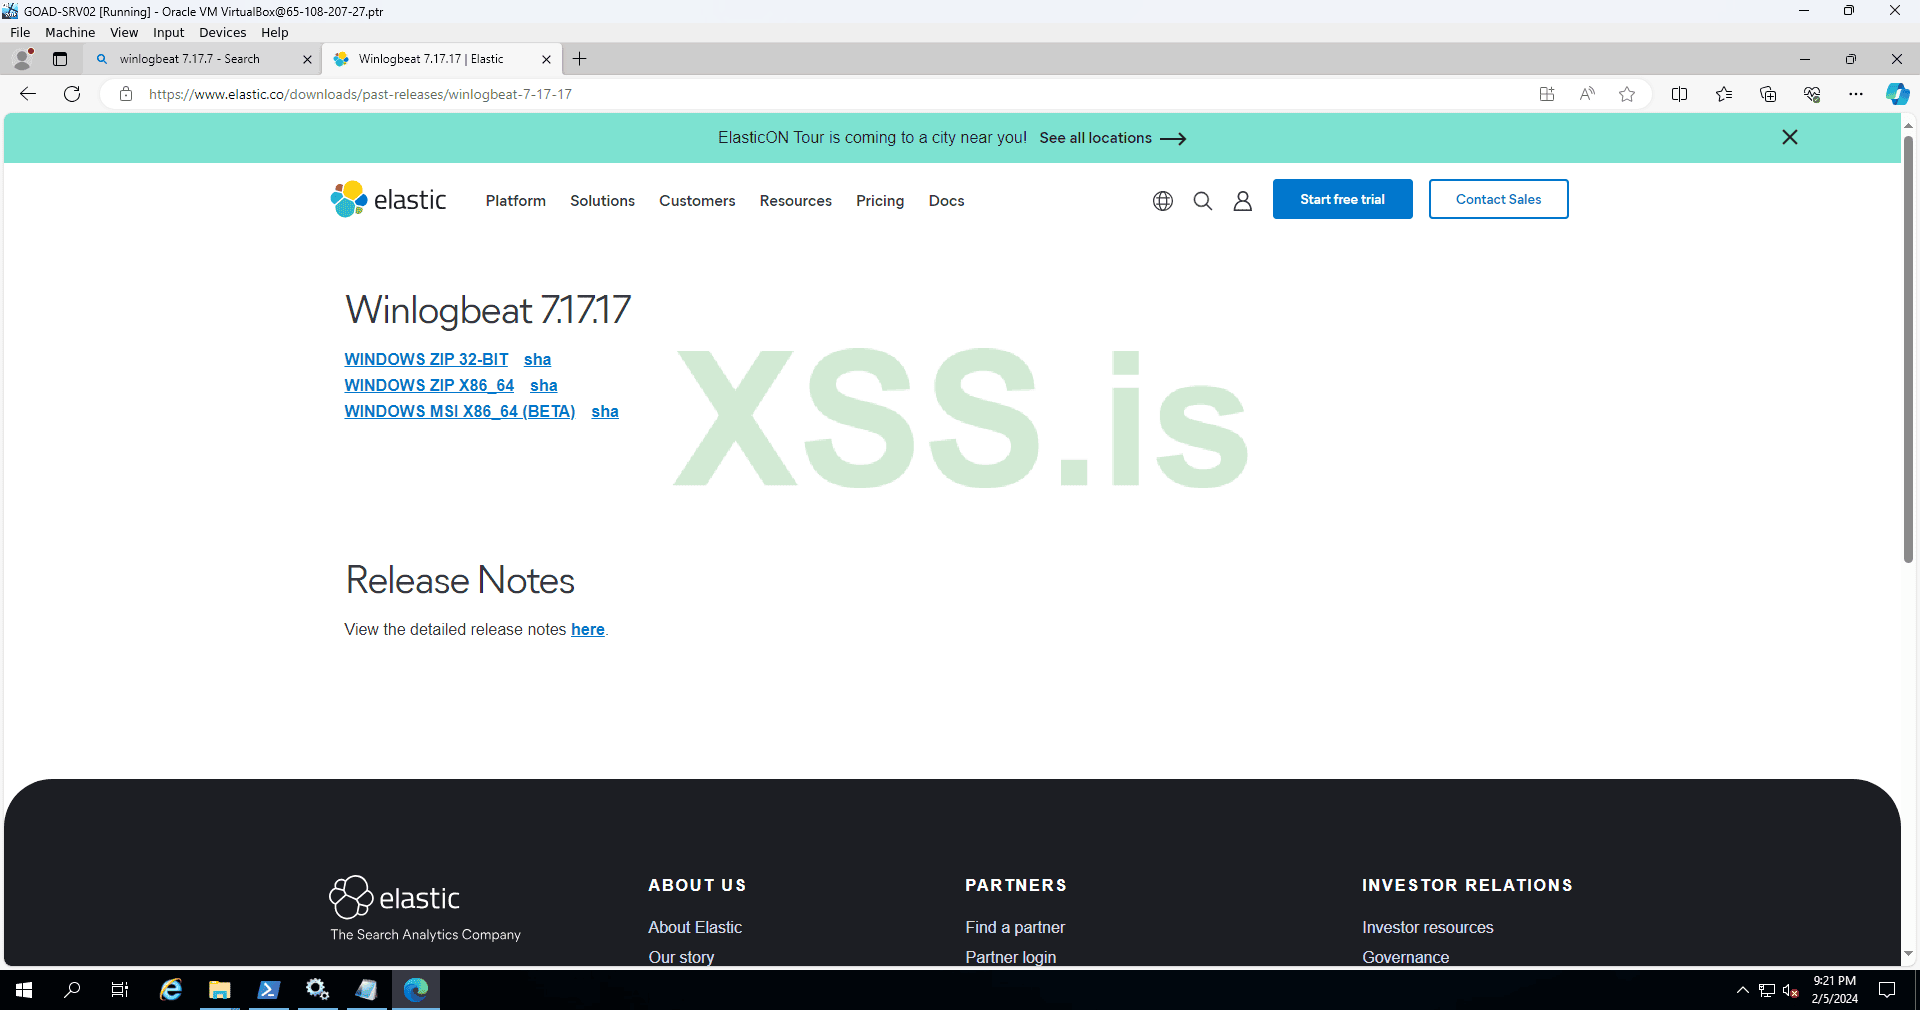Add this page to favorites
This screenshot has height=1010, width=1920.
(x=1627, y=94)
